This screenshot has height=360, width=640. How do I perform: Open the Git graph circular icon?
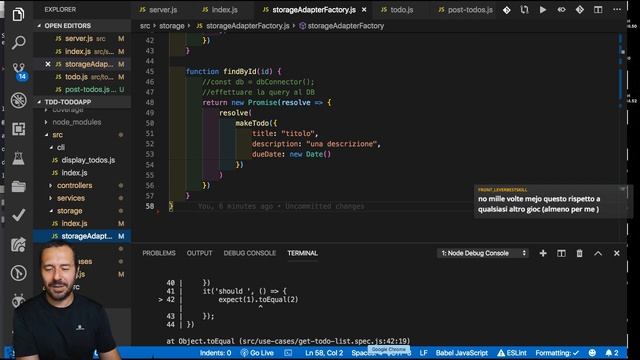18,273
